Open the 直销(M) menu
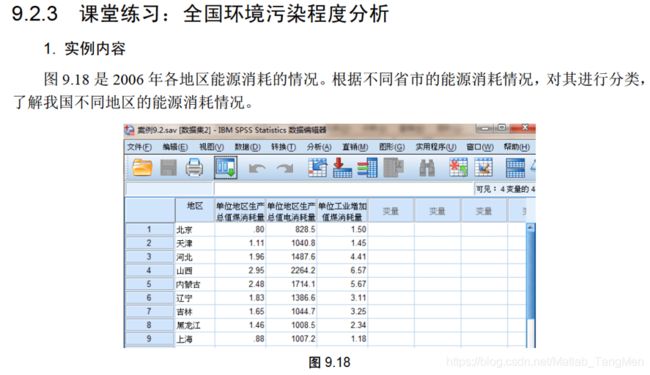The width and height of the screenshot is (650, 375). point(355,147)
